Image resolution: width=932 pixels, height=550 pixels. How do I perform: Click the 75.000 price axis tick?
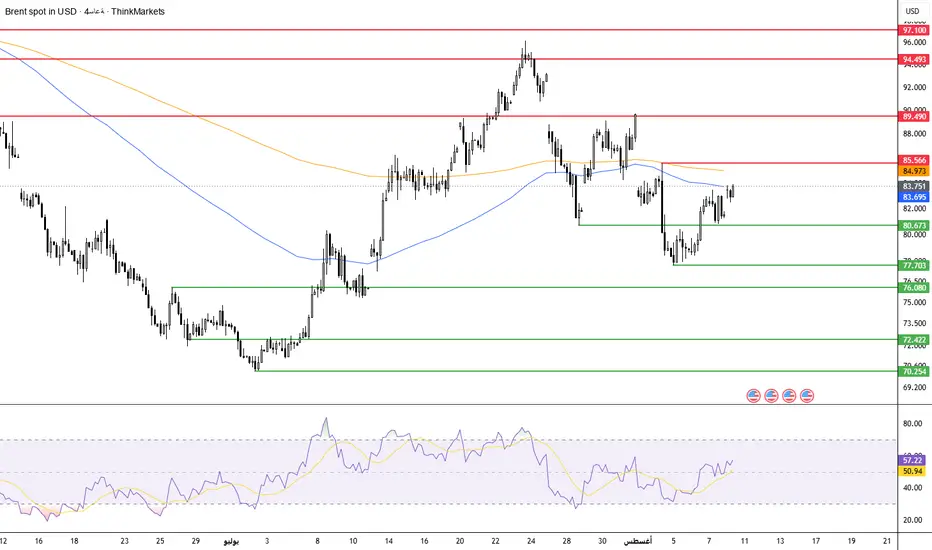(914, 302)
